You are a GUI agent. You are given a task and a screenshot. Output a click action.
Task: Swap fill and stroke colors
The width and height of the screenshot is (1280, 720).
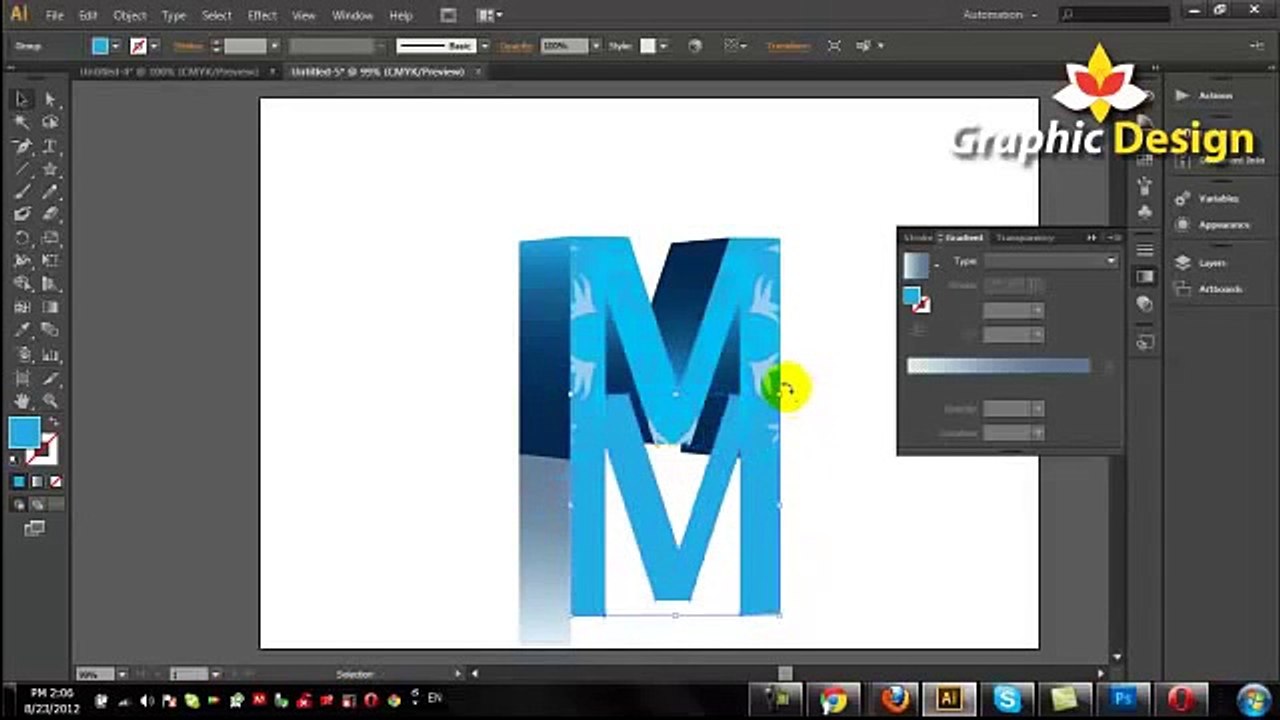52,423
